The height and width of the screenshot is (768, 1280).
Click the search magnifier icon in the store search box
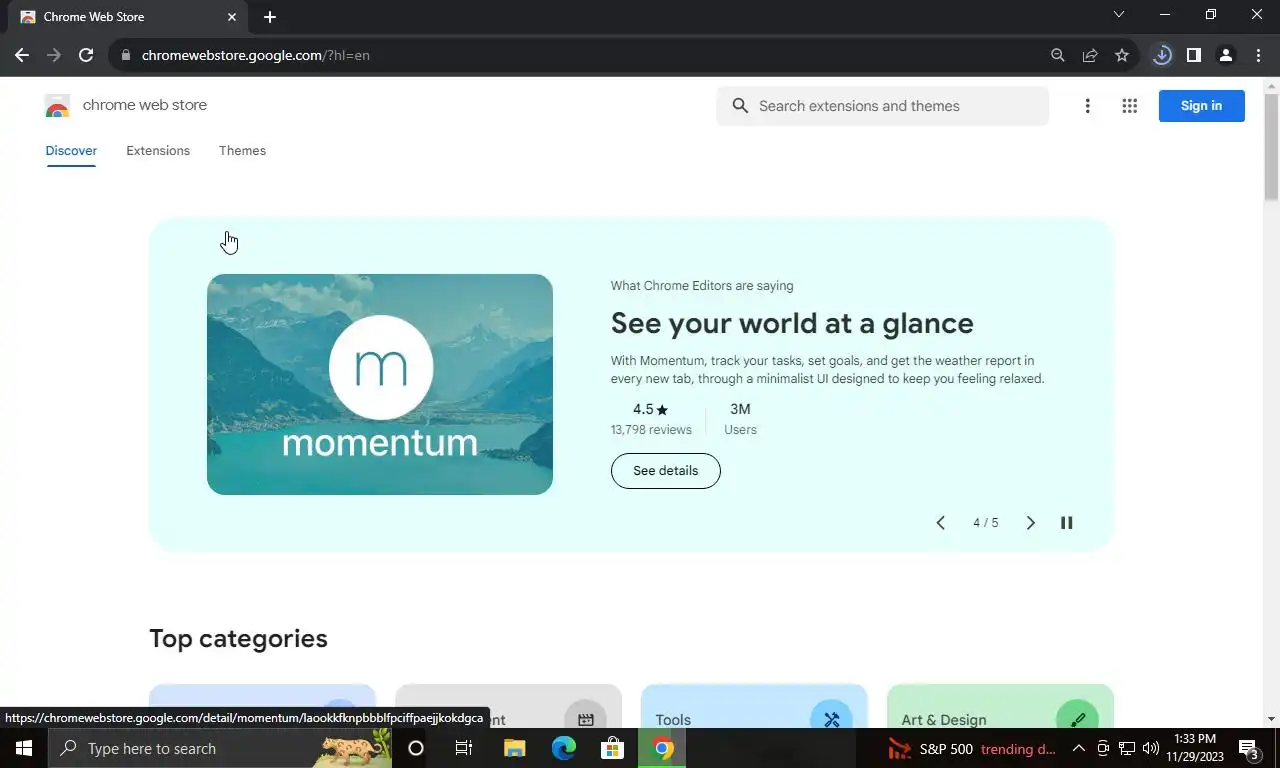pos(740,106)
